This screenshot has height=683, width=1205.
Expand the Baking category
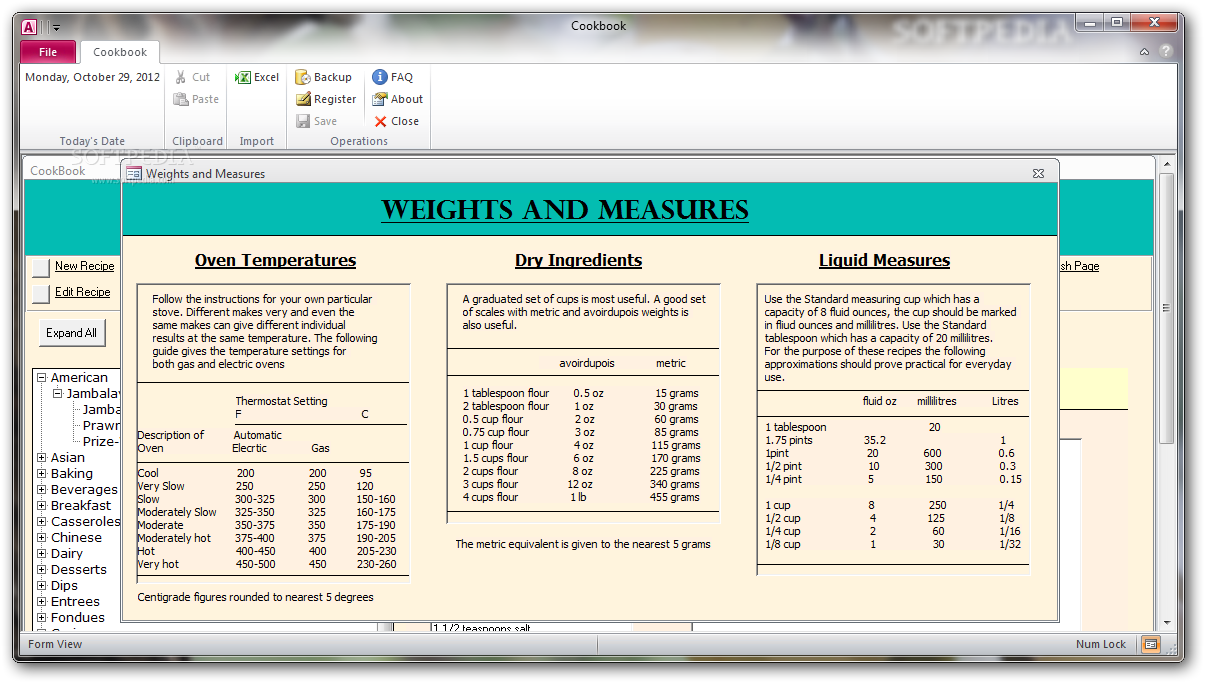[x=42, y=474]
